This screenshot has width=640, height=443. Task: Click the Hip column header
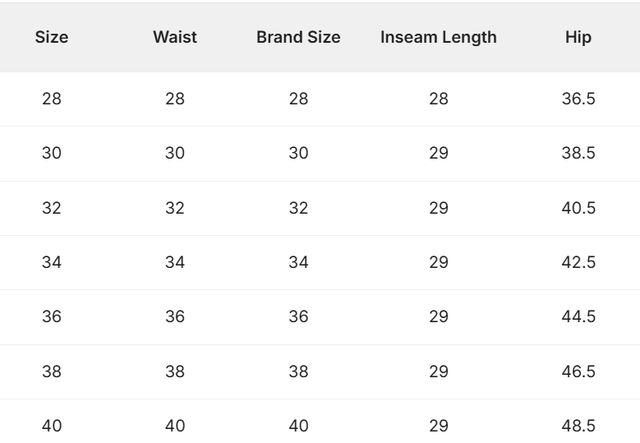pos(578,37)
